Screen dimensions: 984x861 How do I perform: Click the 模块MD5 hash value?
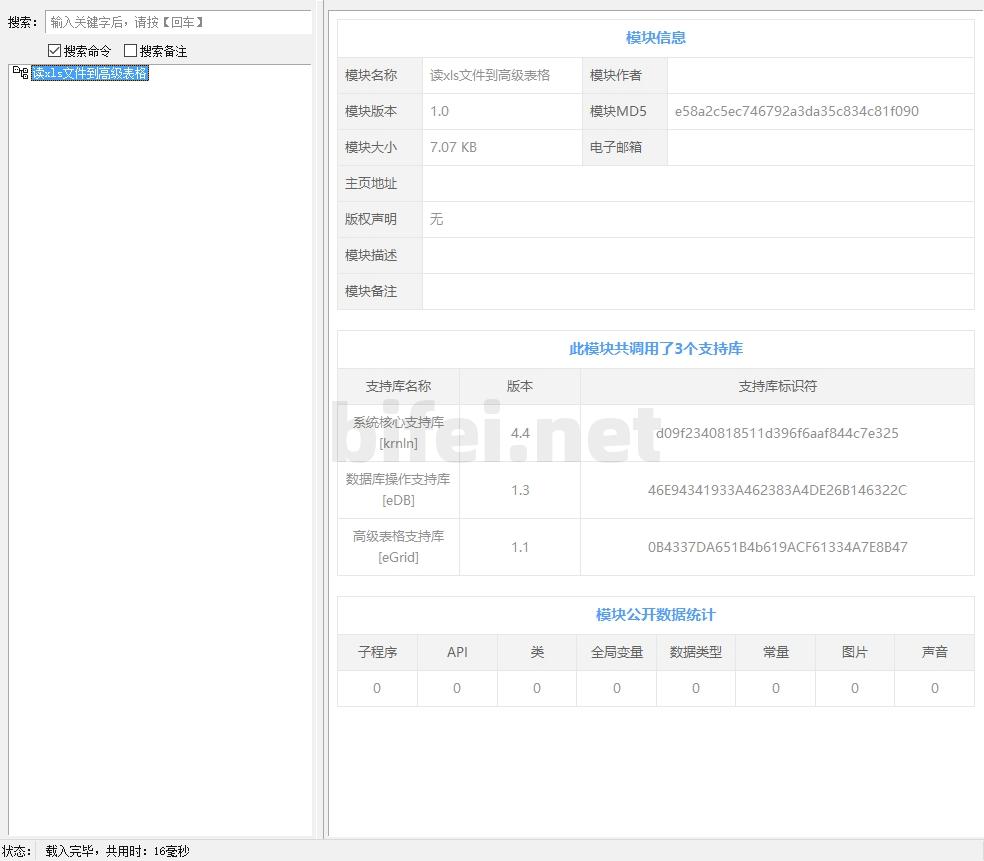pos(796,111)
